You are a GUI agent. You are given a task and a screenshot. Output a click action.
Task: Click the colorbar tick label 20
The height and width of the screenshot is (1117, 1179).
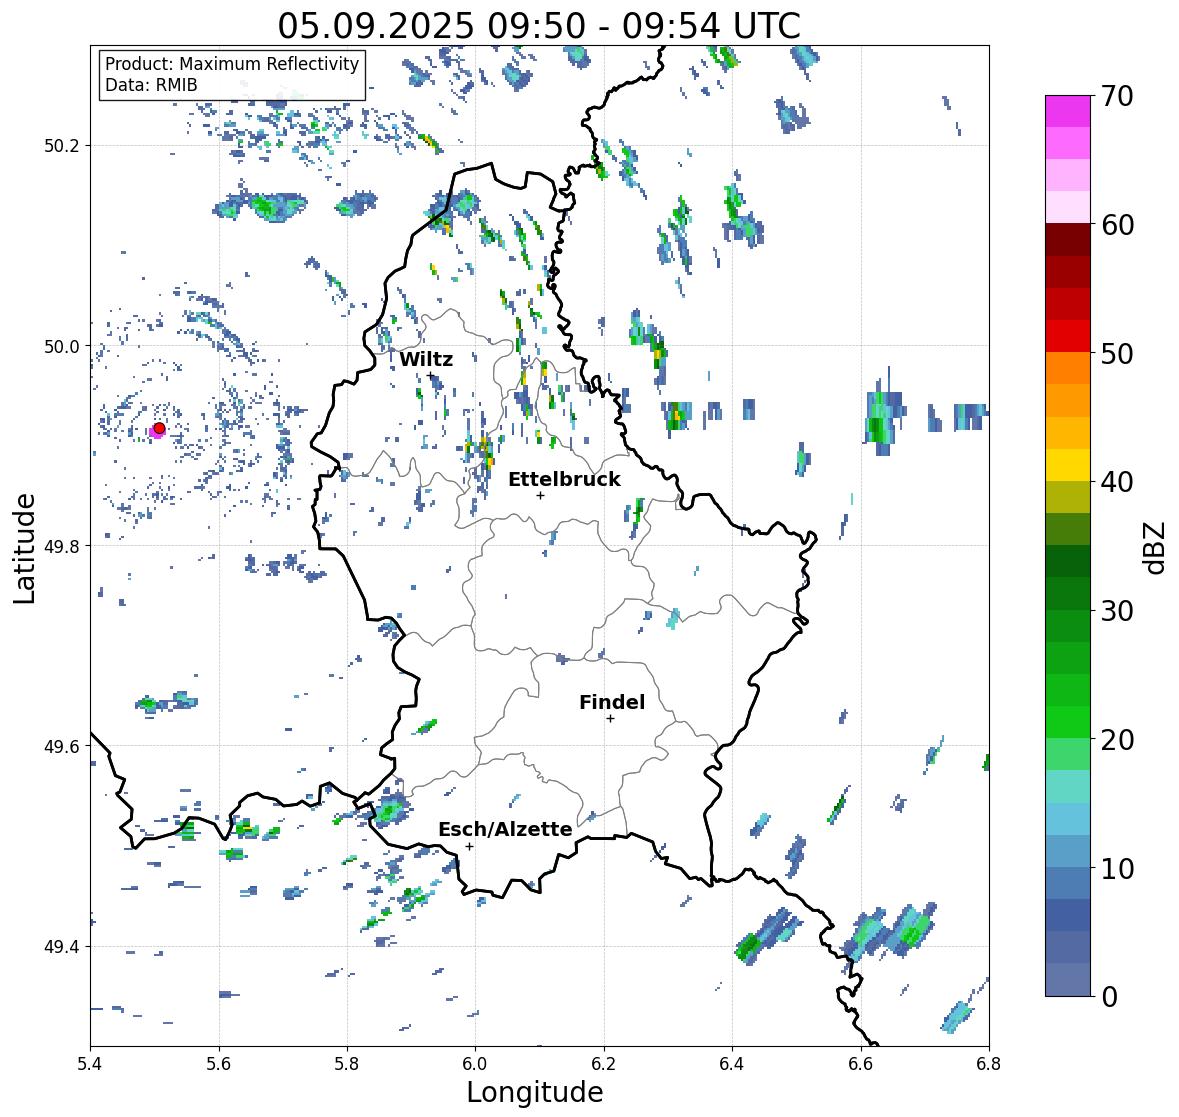[x=1117, y=740]
